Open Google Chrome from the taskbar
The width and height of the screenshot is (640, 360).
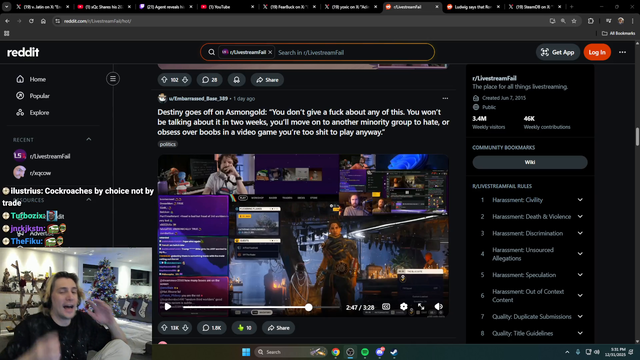(336, 352)
